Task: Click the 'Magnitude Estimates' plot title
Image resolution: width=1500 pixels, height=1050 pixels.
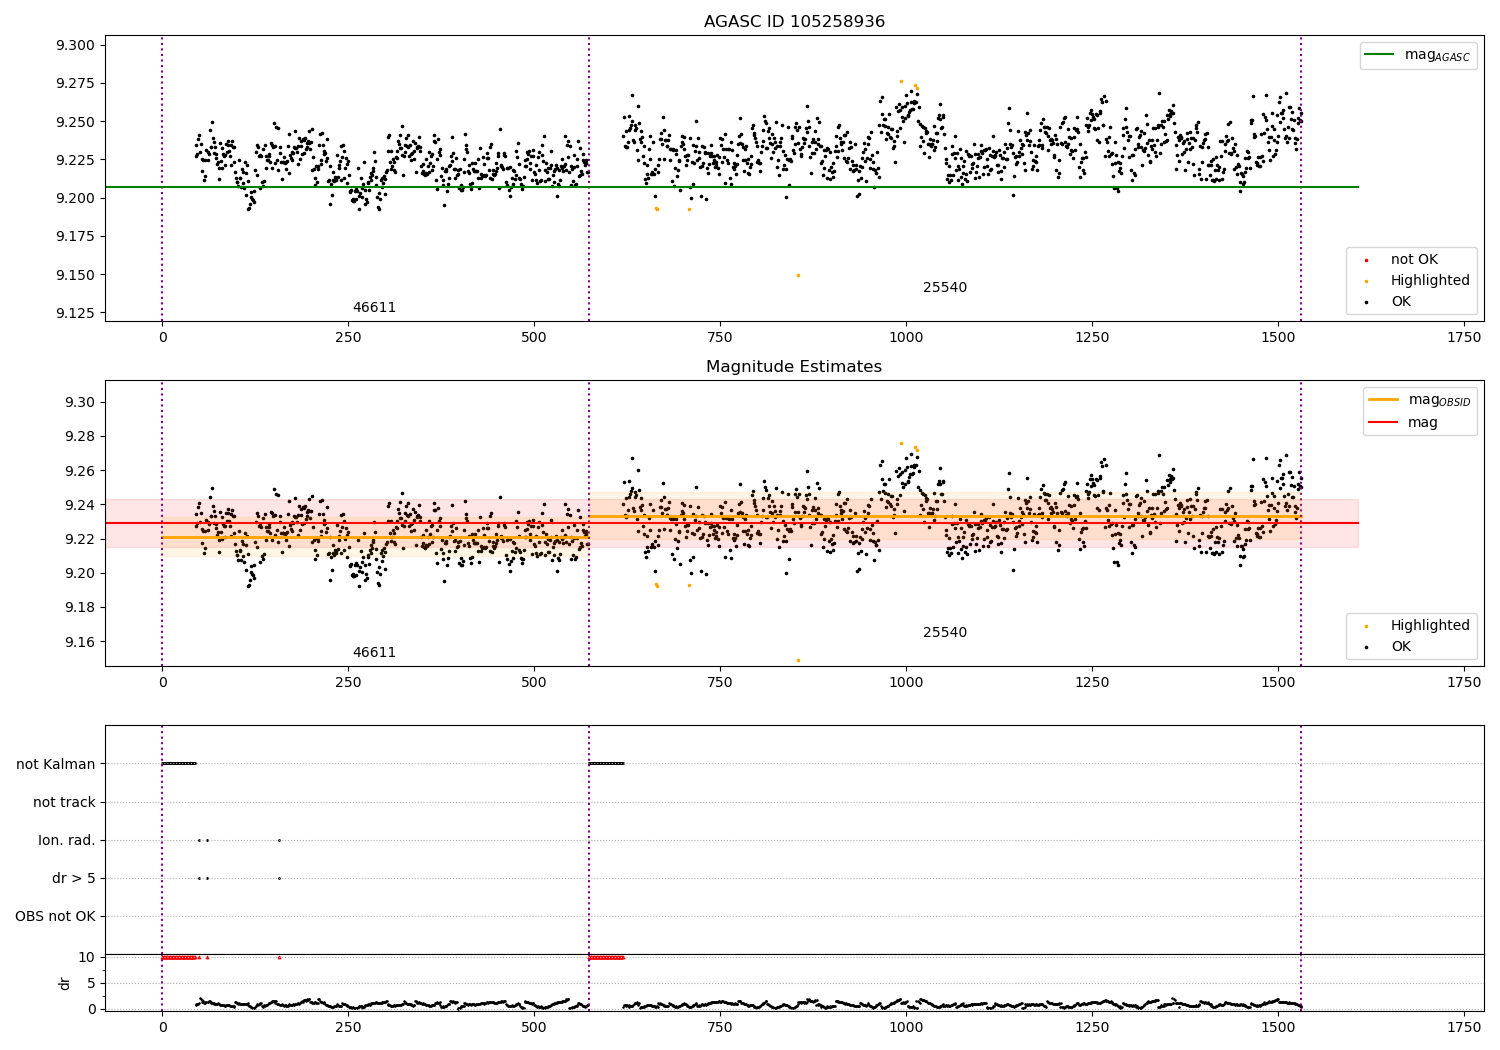Action: 794,367
